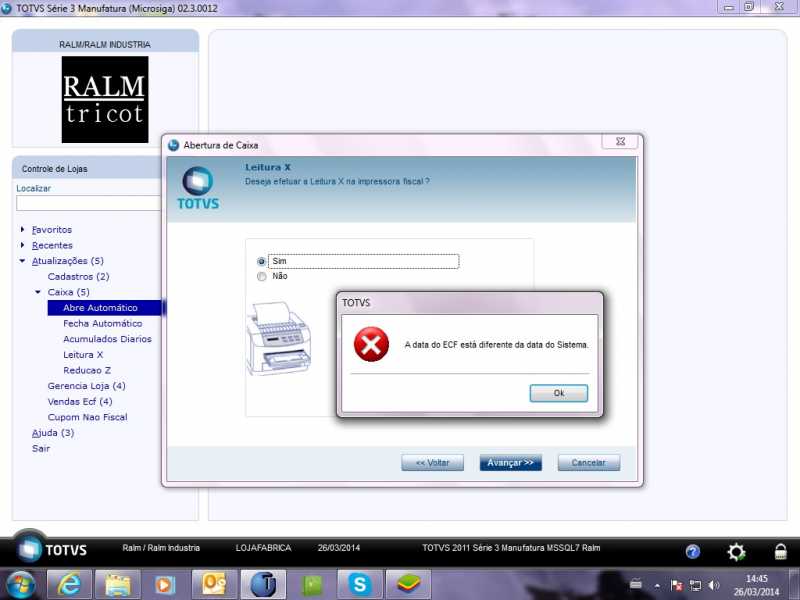Open Cupom Nao Fiscal entry
Image resolution: width=800 pixels, height=600 pixels.
click(x=87, y=417)
